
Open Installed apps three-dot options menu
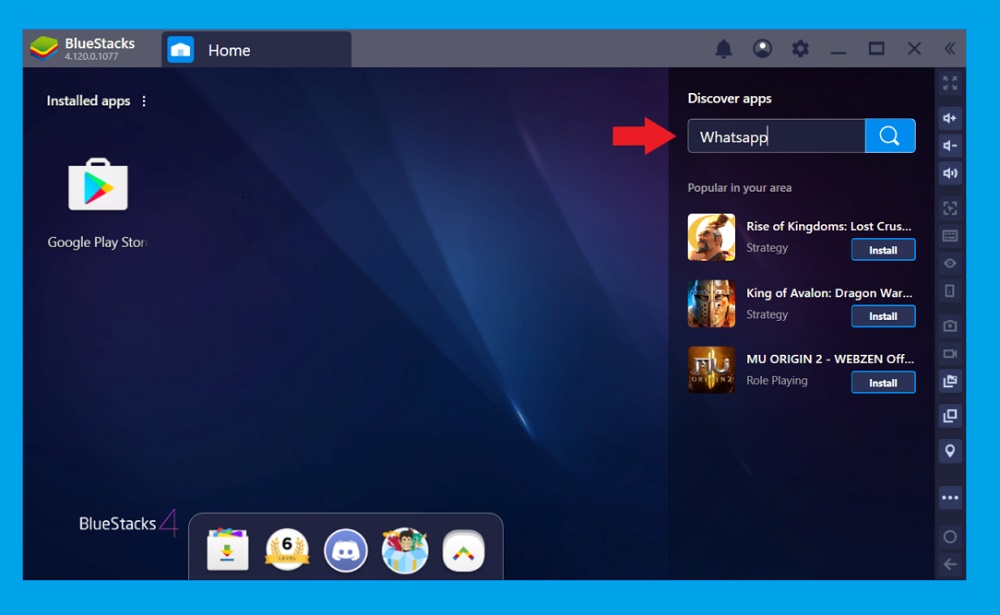(144, 101)
